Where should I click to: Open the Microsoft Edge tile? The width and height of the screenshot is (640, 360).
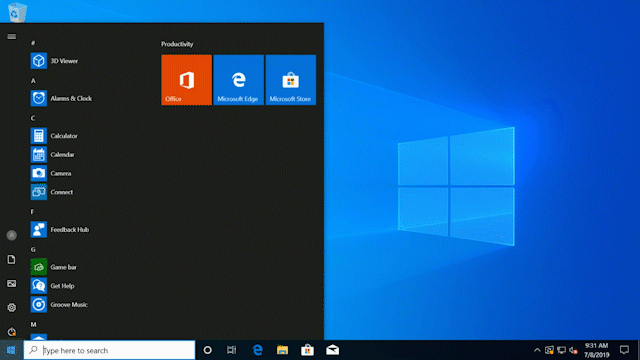tap(239, 80)
